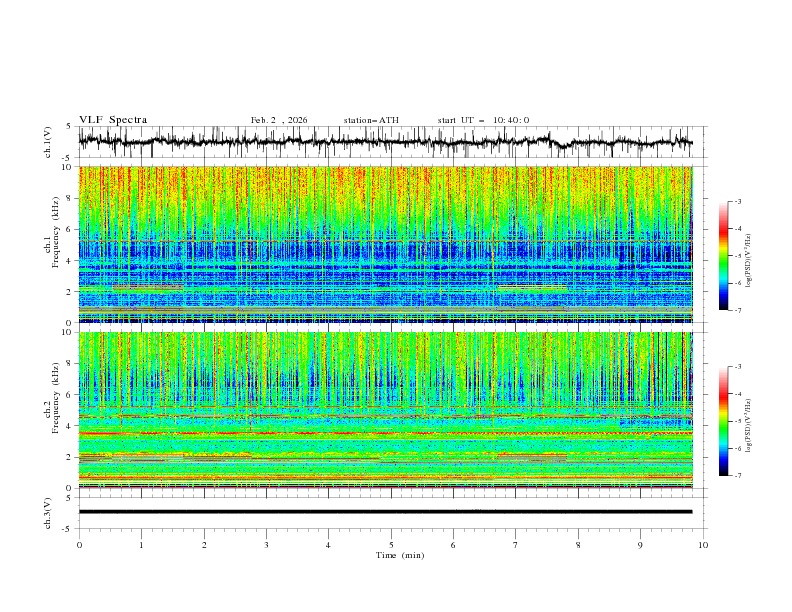Click the 'Time (min)' axis title
Viewport: 792px width, 612px height.
pyautogui.click(x=400, y=555)
